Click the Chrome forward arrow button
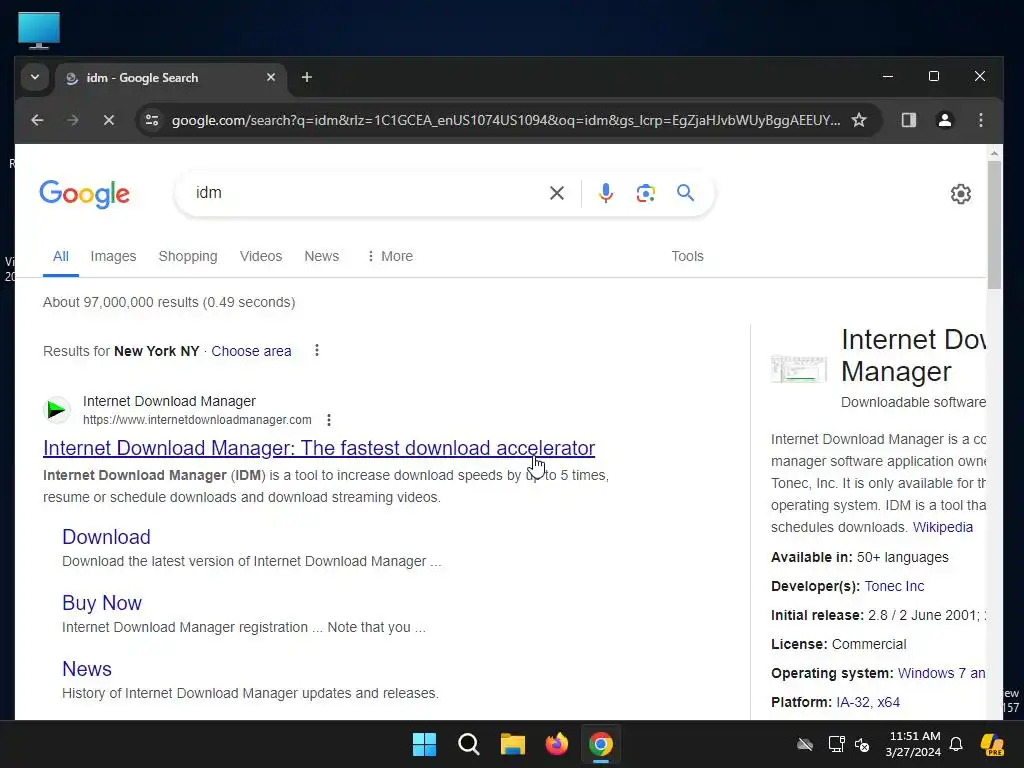1024x768 pixels. coord(72,120)
